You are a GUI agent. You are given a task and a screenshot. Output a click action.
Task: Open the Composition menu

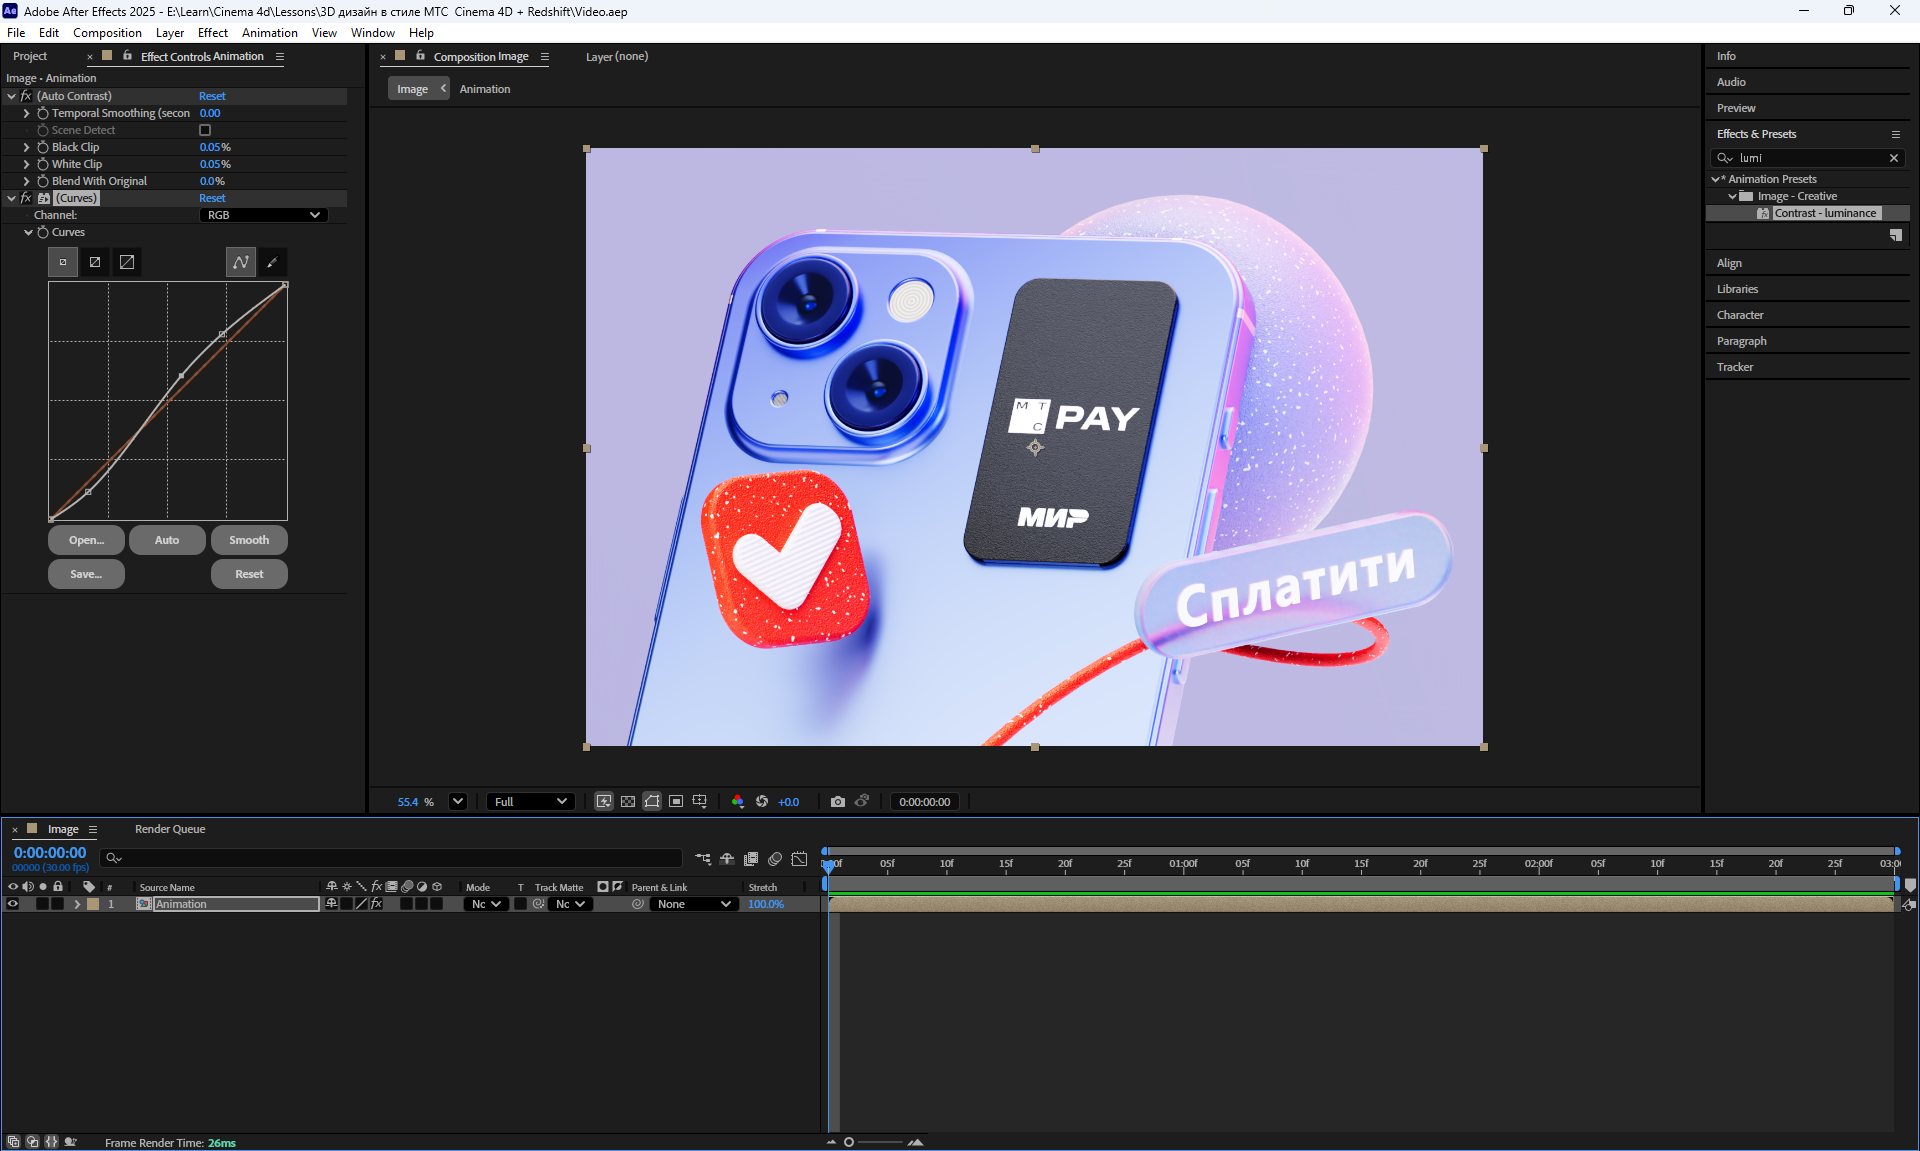[x=107, y=33]
